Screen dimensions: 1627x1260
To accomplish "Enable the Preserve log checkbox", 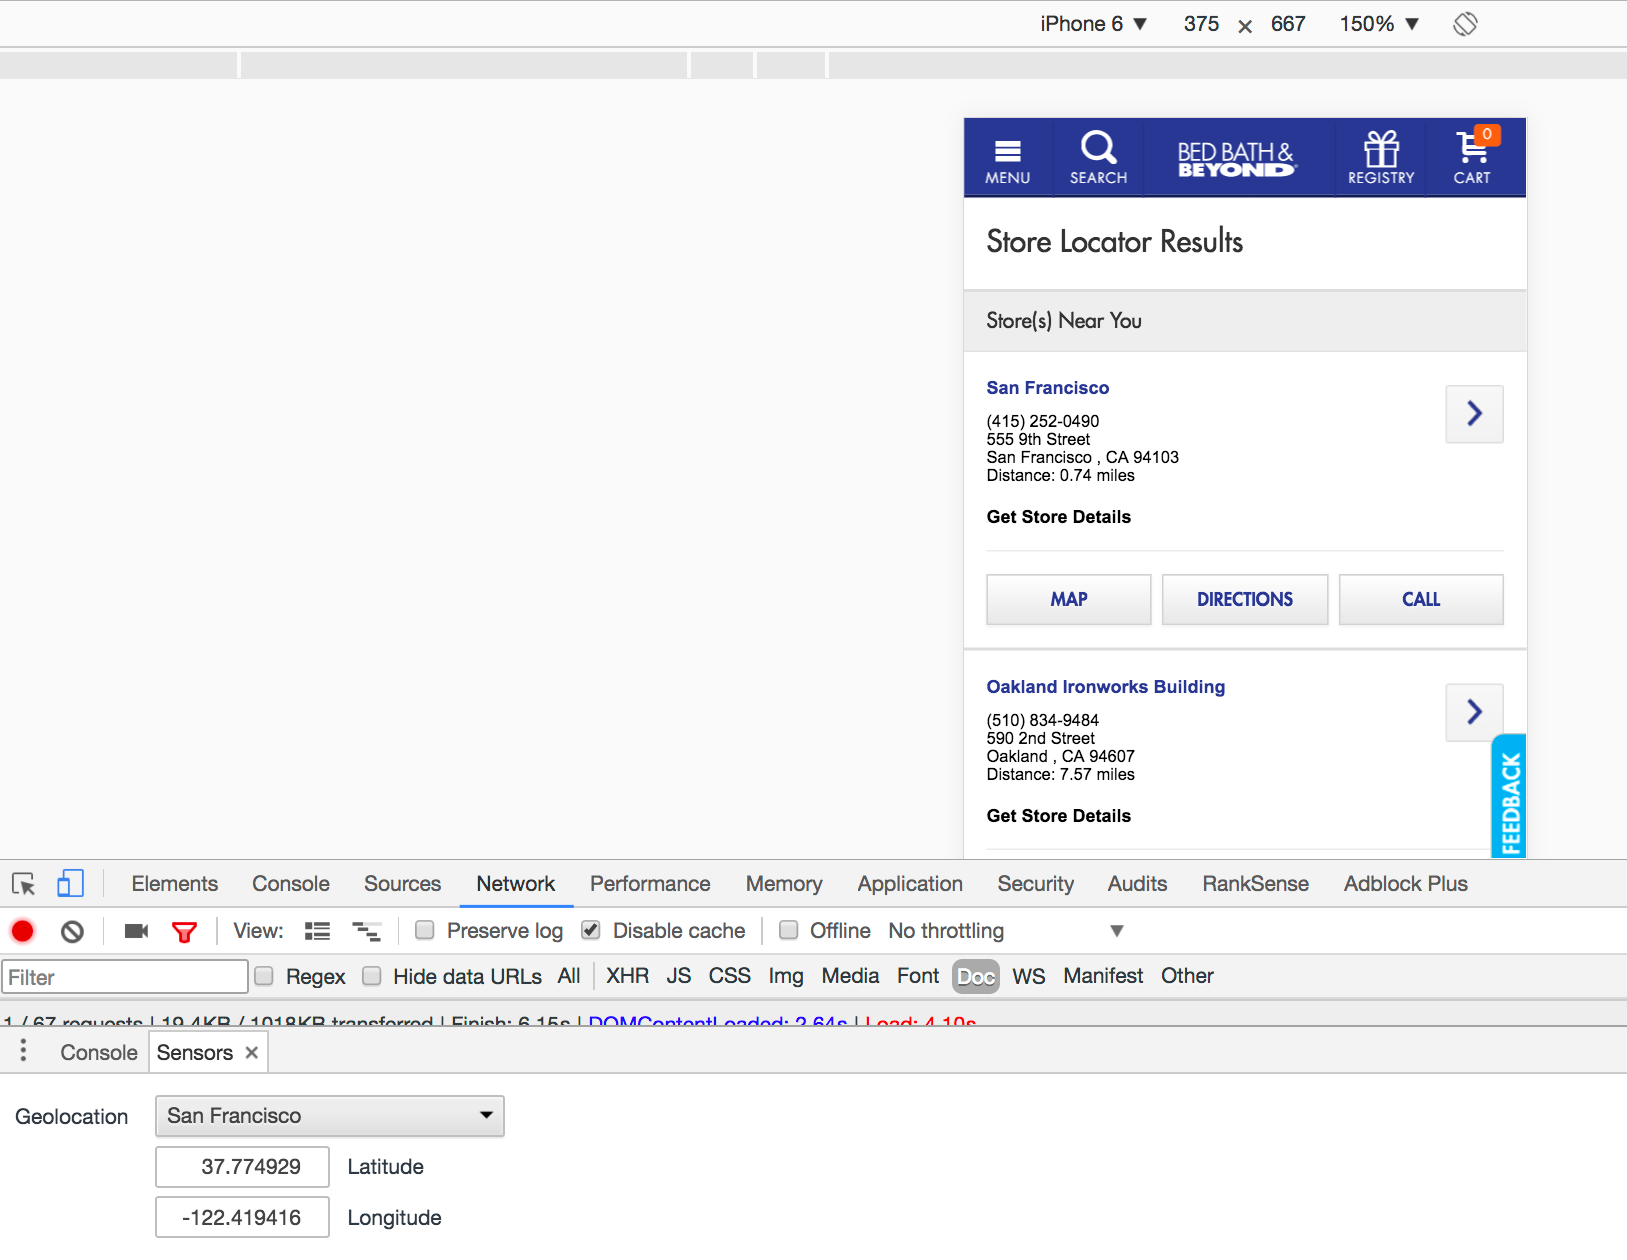I will [425, 930].
